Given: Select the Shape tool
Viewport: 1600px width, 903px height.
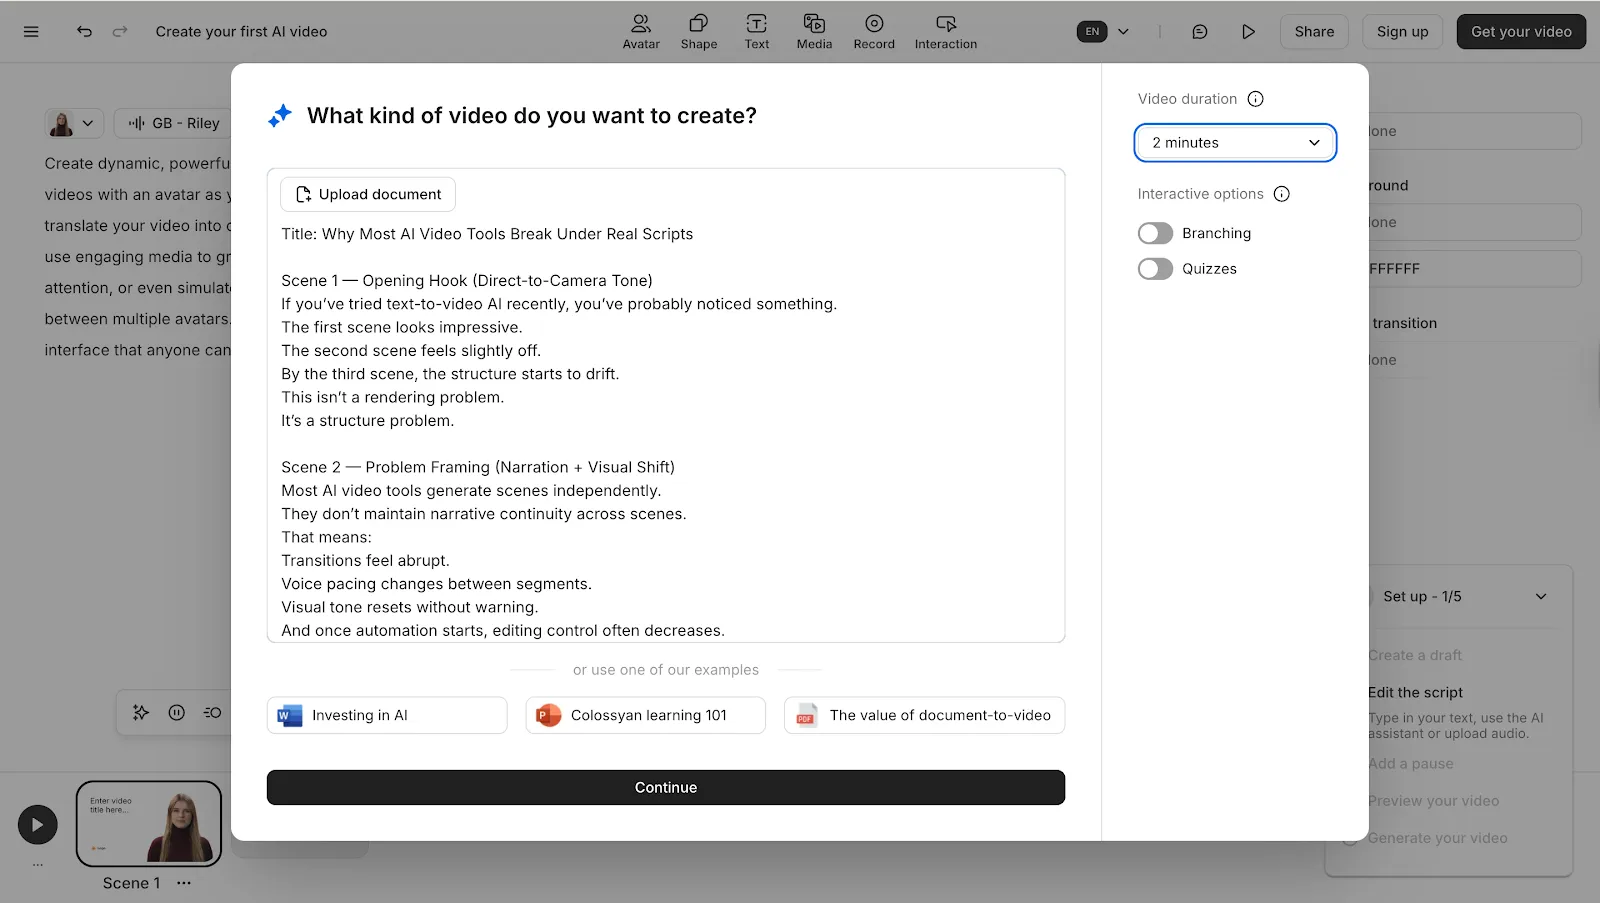Looking at the screenshot, I should click(x=698, y=31).
